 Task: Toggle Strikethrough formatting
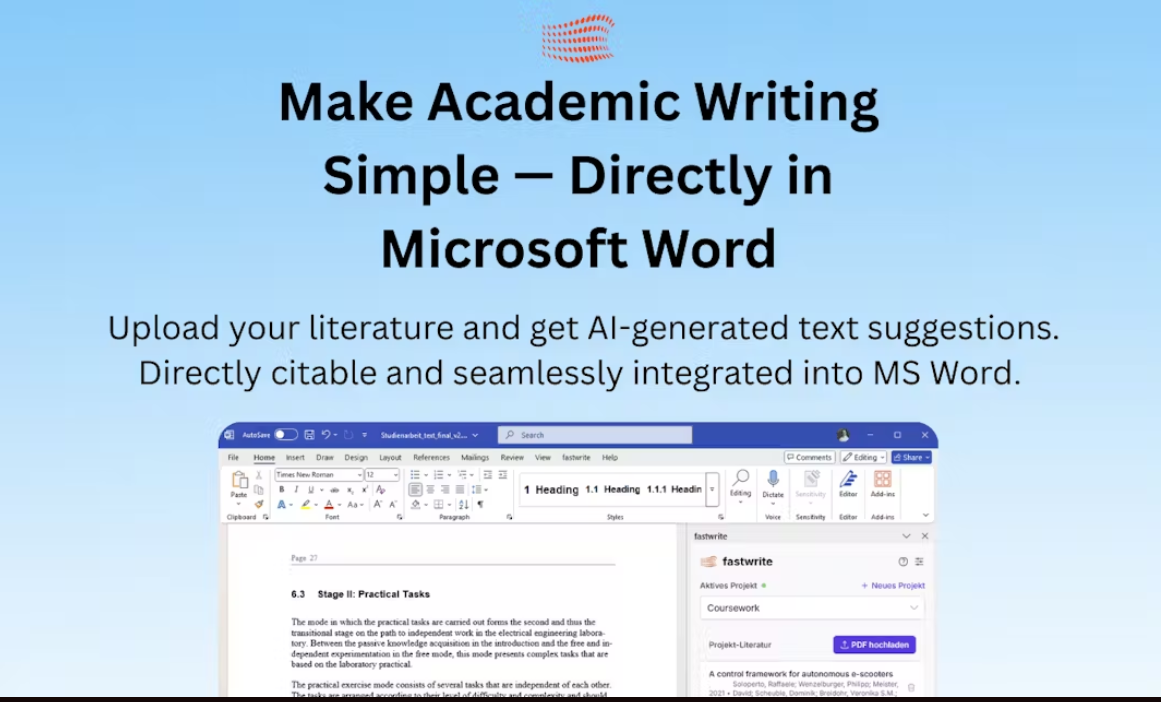(x=335, y=489)
